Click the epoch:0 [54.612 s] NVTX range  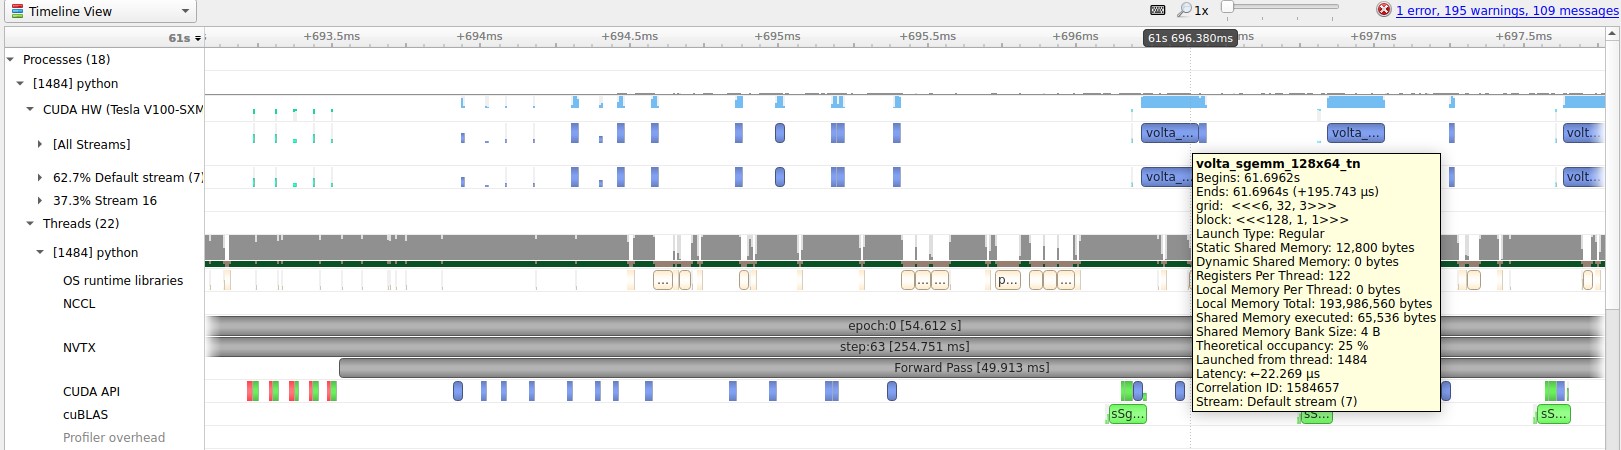904,326
